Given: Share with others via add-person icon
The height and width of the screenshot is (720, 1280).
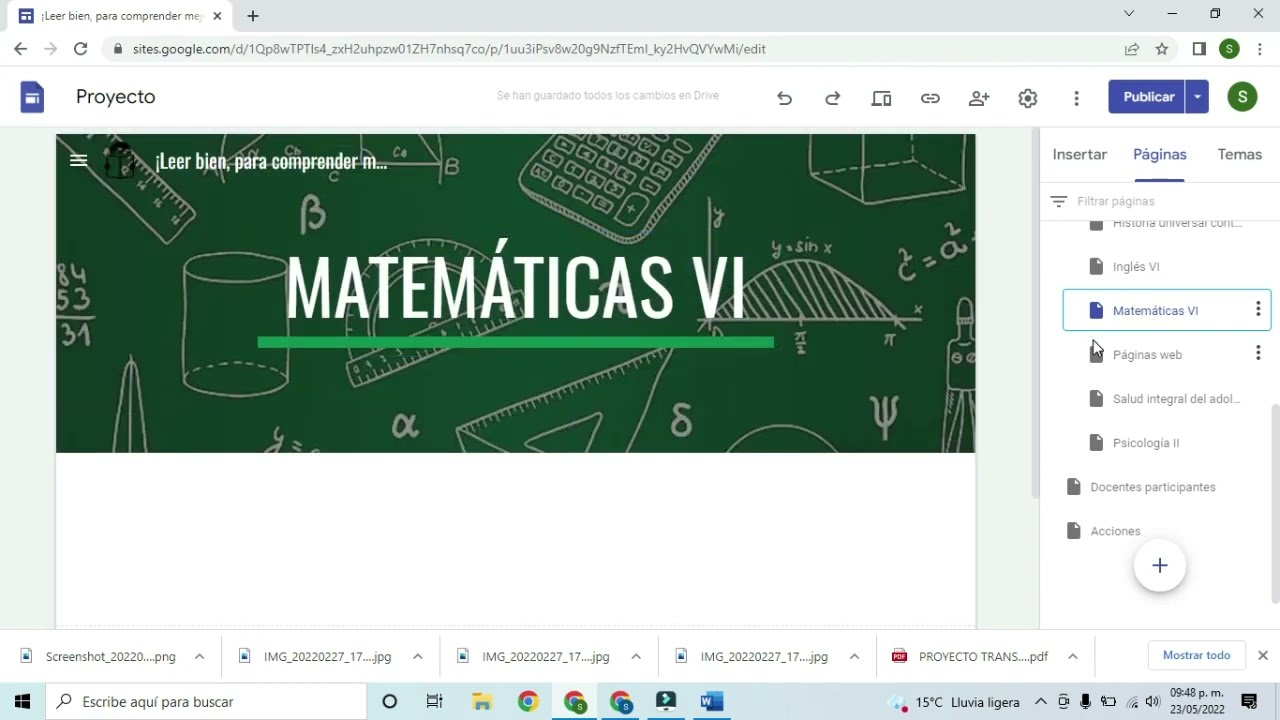Looking at the screenshot, I should click(979, 98).
